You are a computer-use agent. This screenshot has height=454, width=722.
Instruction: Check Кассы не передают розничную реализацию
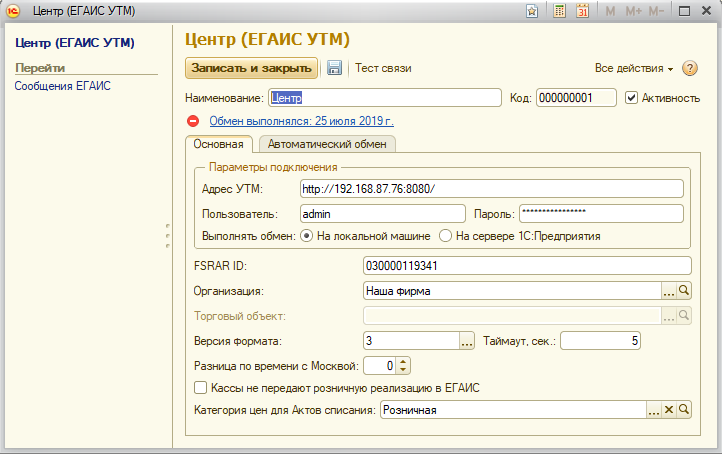[x=200, y=388]
